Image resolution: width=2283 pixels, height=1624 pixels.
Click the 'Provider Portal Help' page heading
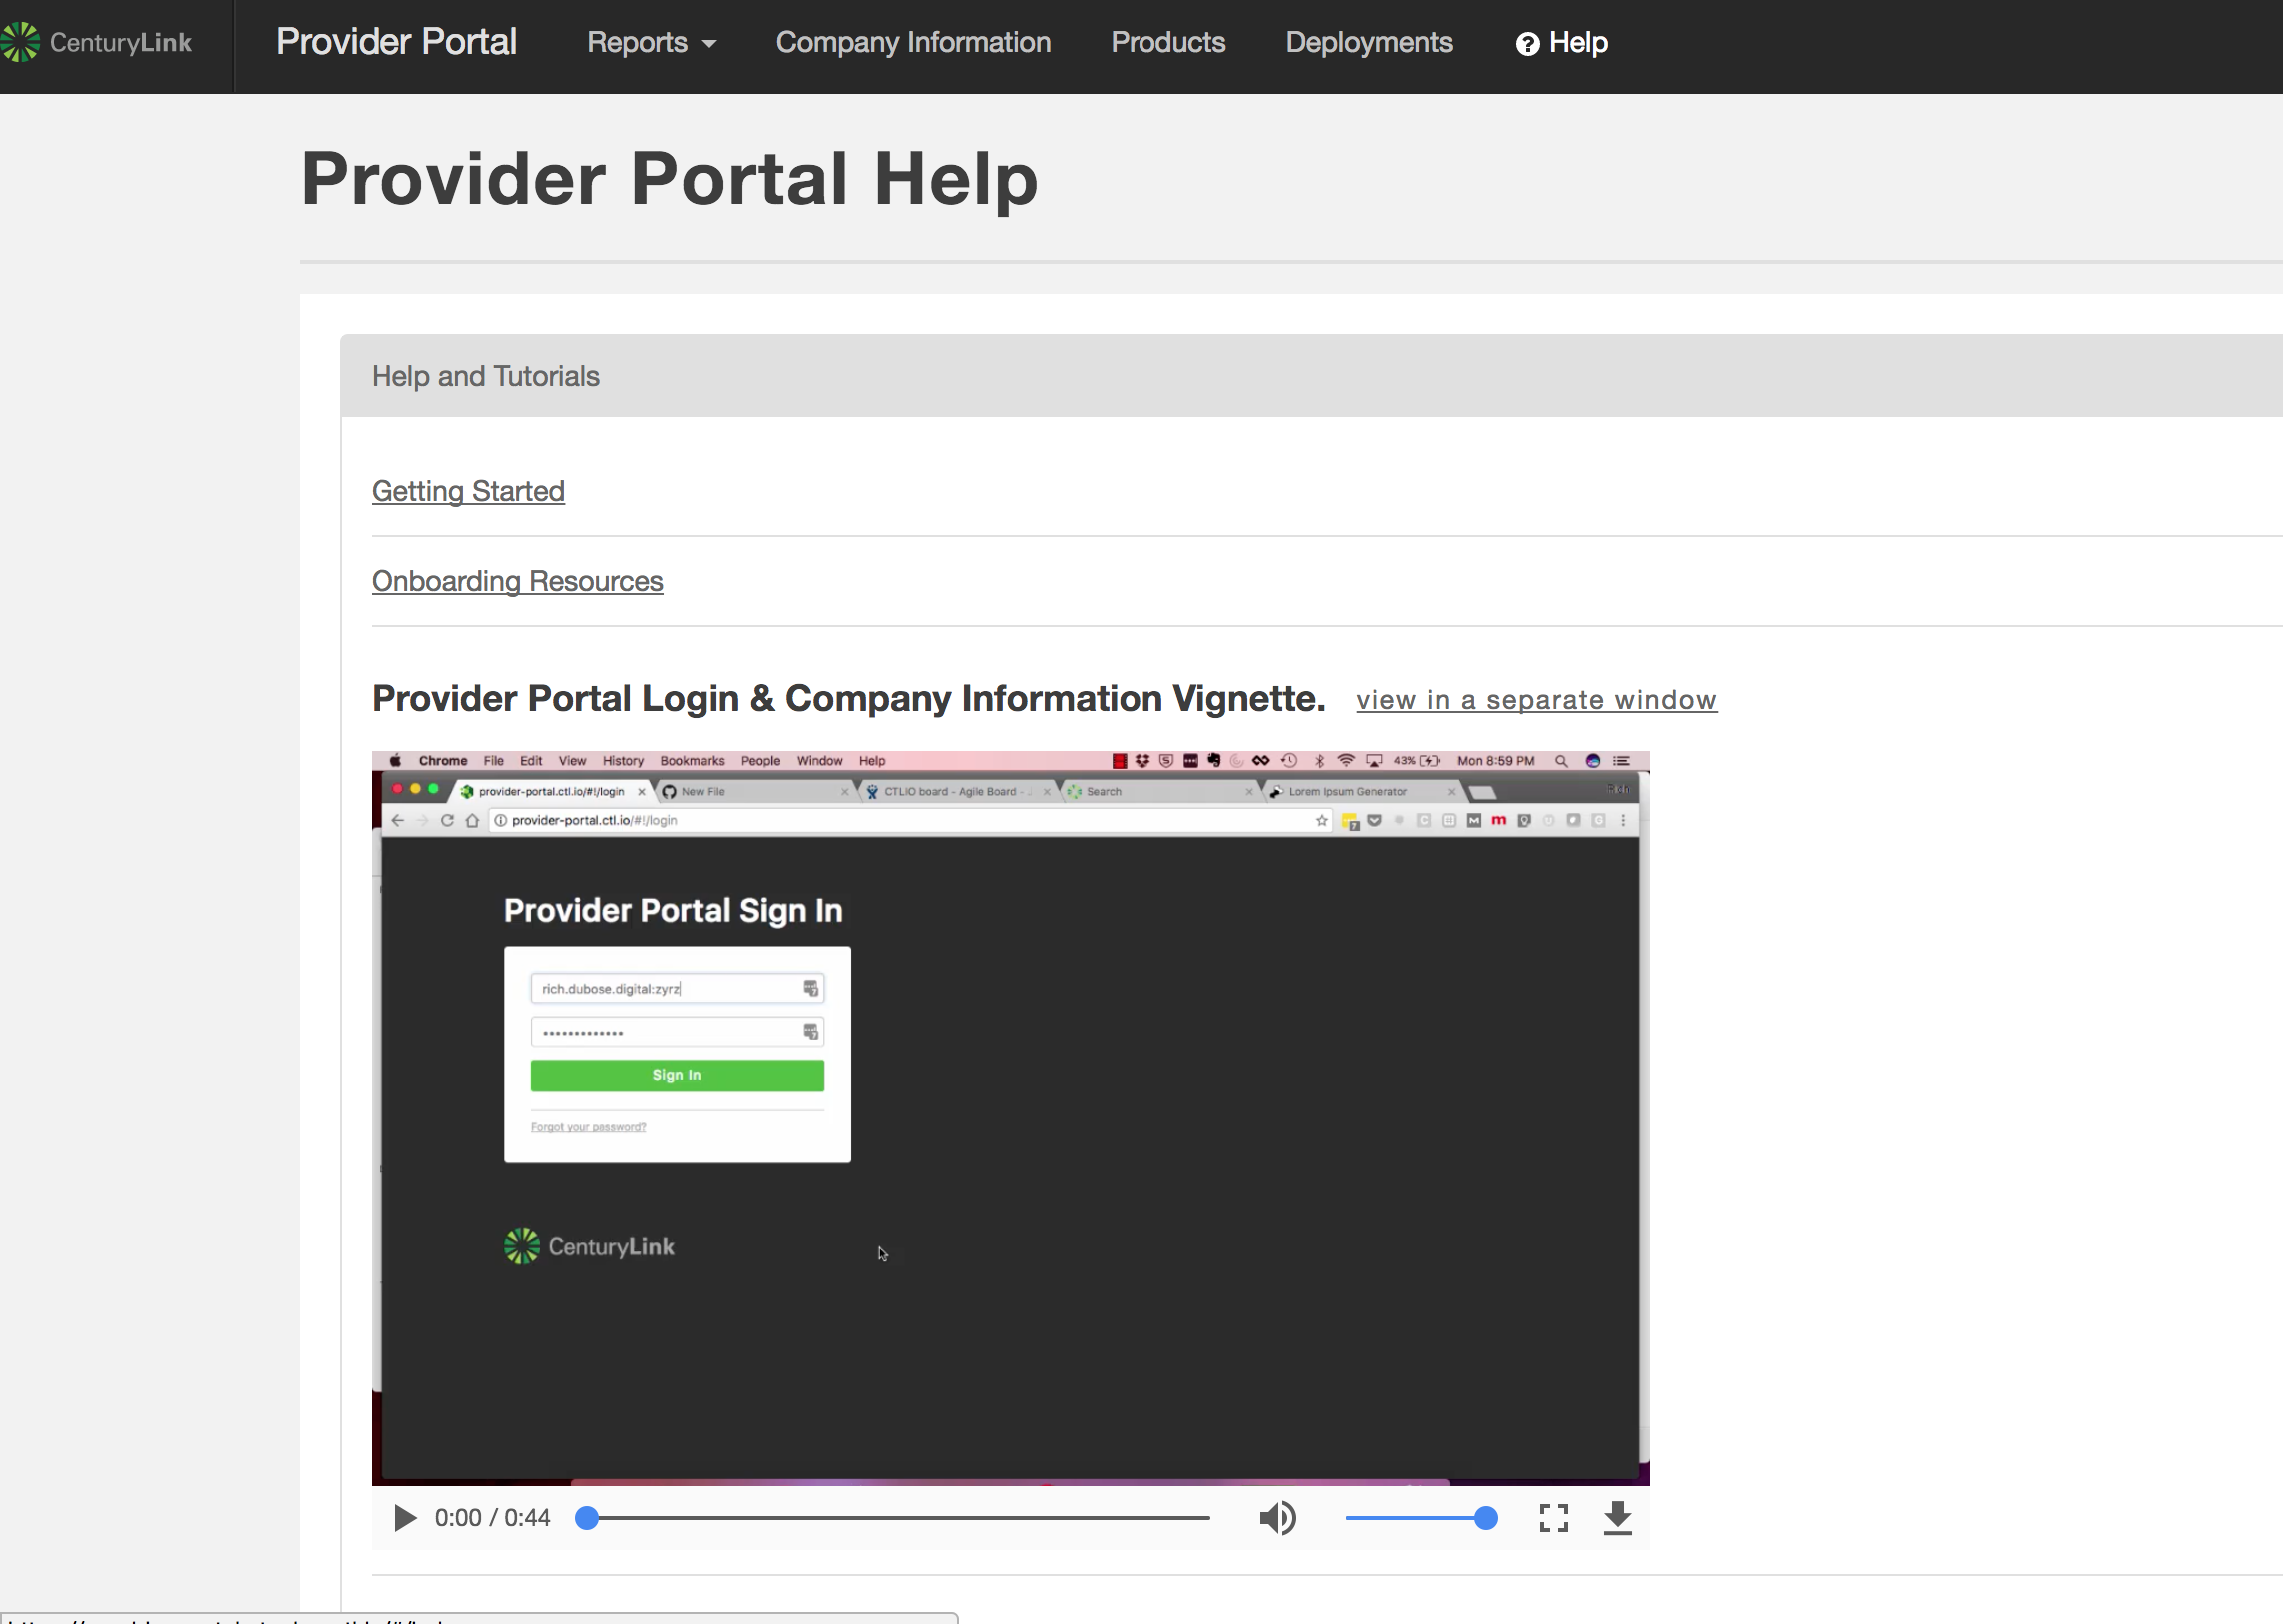(x=669, y=179)
